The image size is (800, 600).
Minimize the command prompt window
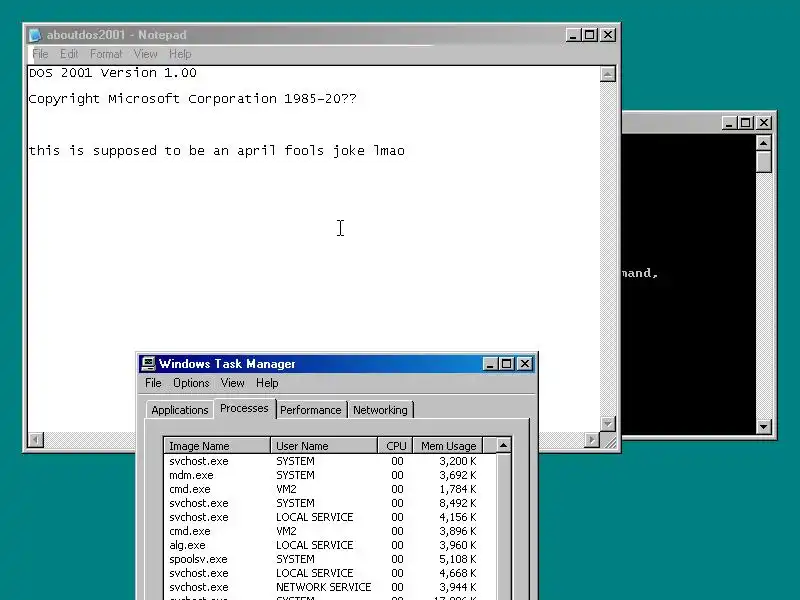click(x=730, y=123)
